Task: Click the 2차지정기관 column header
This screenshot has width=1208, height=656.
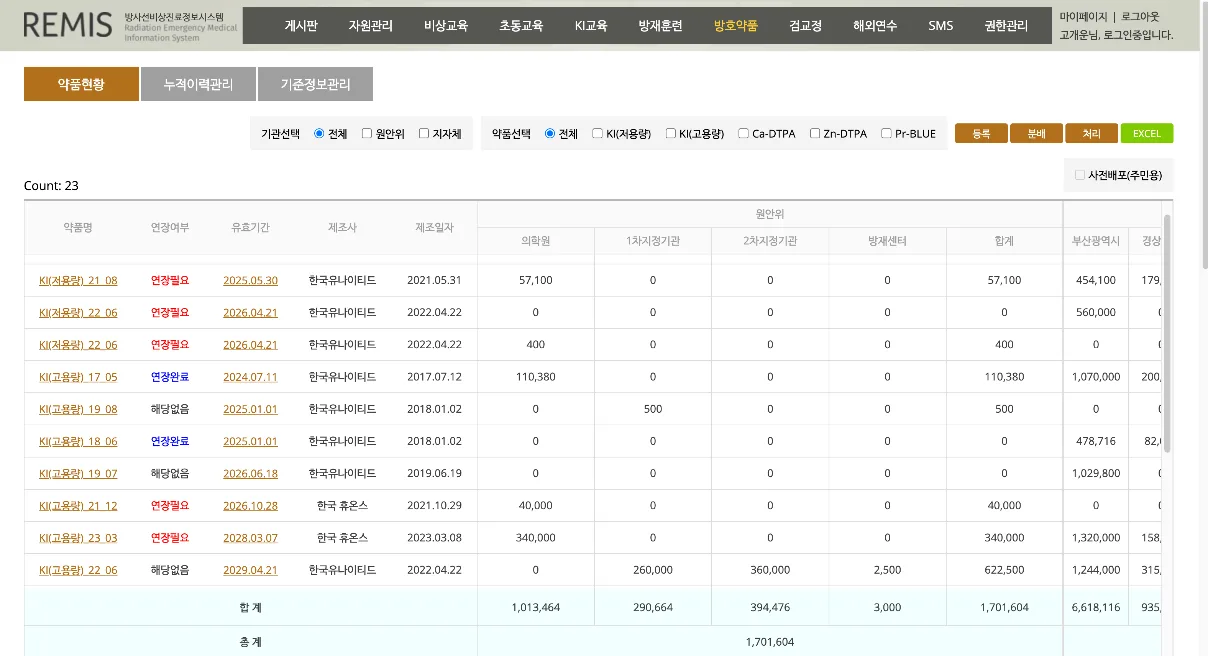Action: [770, 240]
